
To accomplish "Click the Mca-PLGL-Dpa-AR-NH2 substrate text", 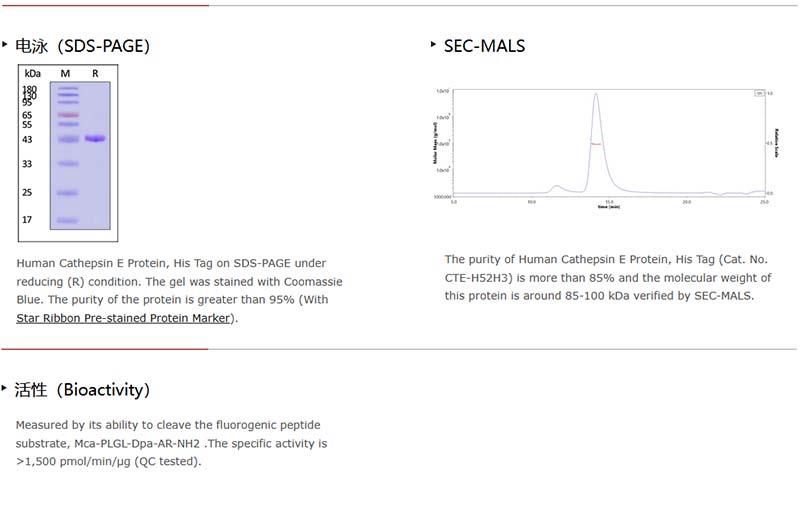I will (135, 443).
